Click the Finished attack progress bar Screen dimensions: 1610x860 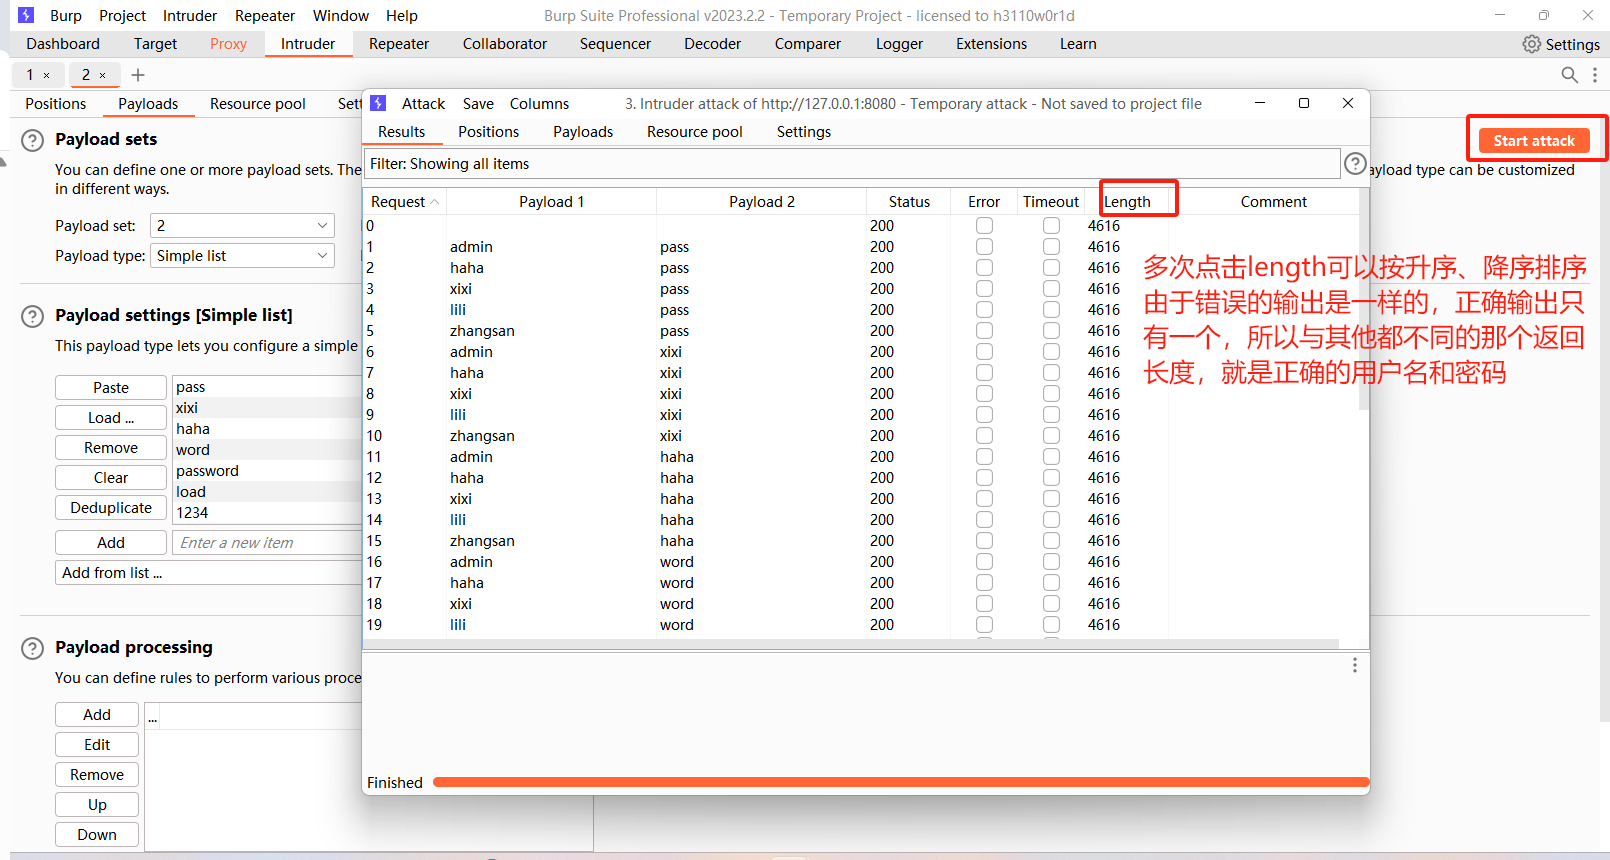click(x=901, y=782)
